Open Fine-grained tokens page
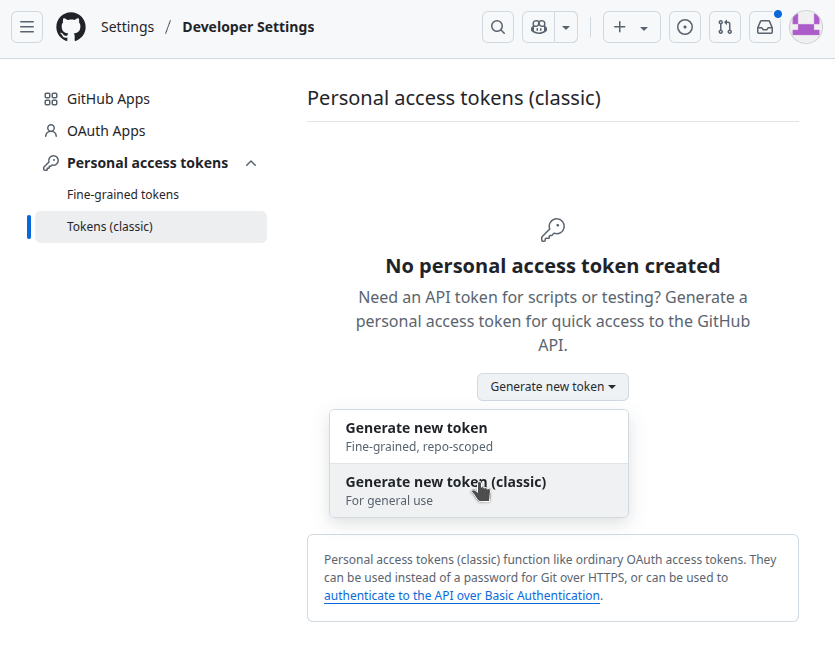This screenshot has height=656, width=835. point(123,195)
